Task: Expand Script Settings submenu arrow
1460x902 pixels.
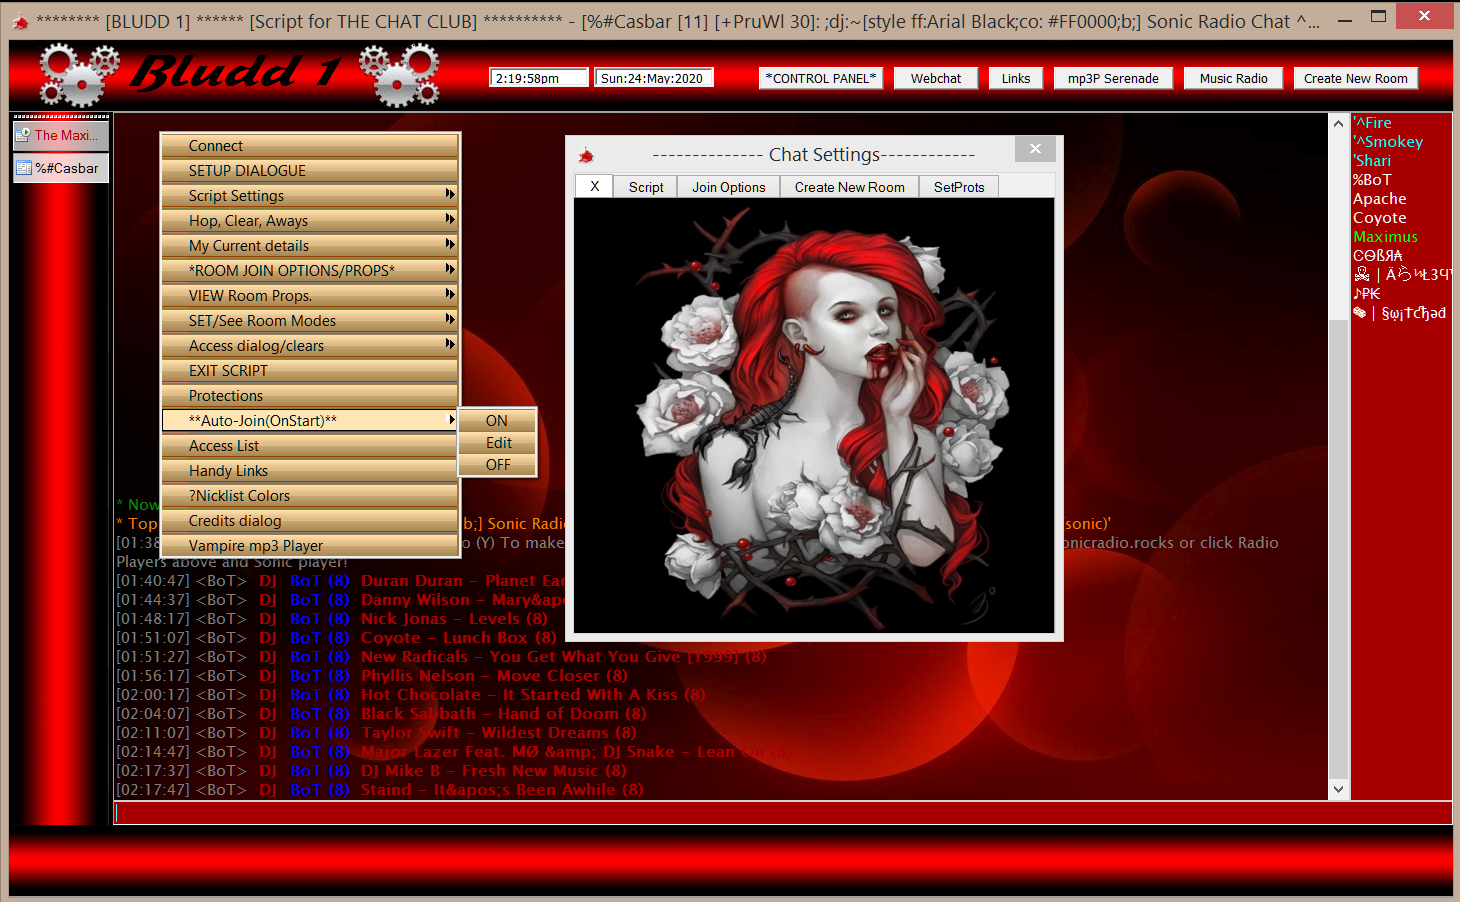Action: 450,195
